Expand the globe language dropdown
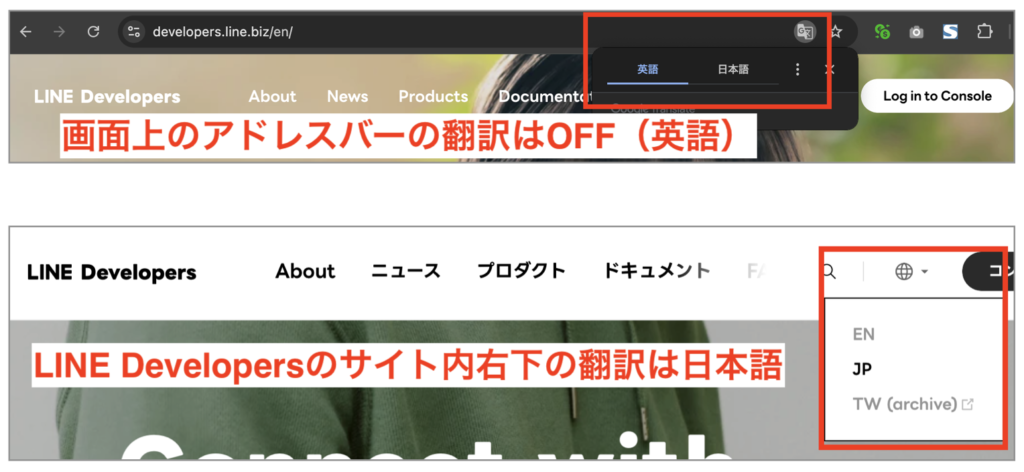Screen dimensions: 1024x472 [911, 271]
